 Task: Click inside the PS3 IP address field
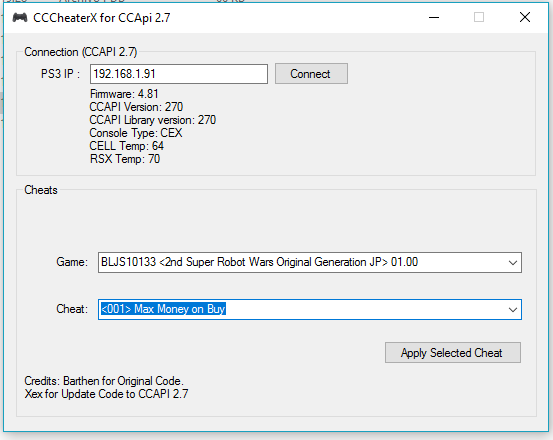[x=179, y=74]
